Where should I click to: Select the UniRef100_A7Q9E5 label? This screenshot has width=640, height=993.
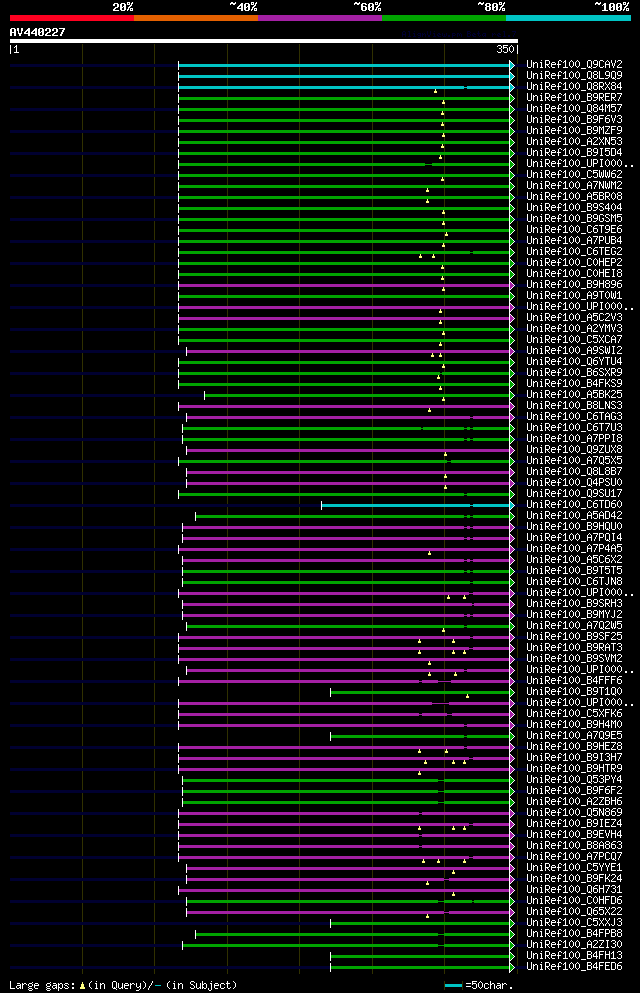coord(574,736)
